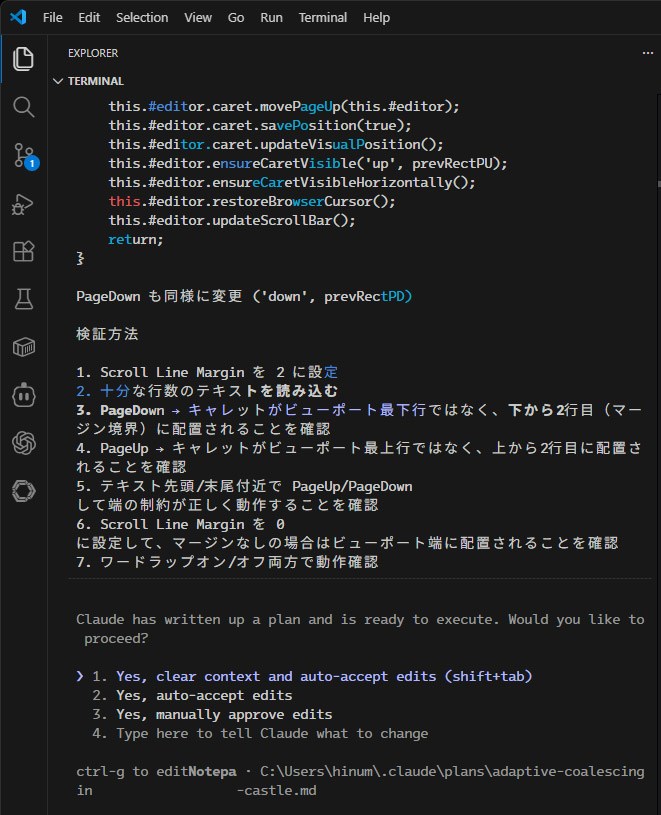Open the Explorer view icon
661x815 pixels.
point(22,58)
